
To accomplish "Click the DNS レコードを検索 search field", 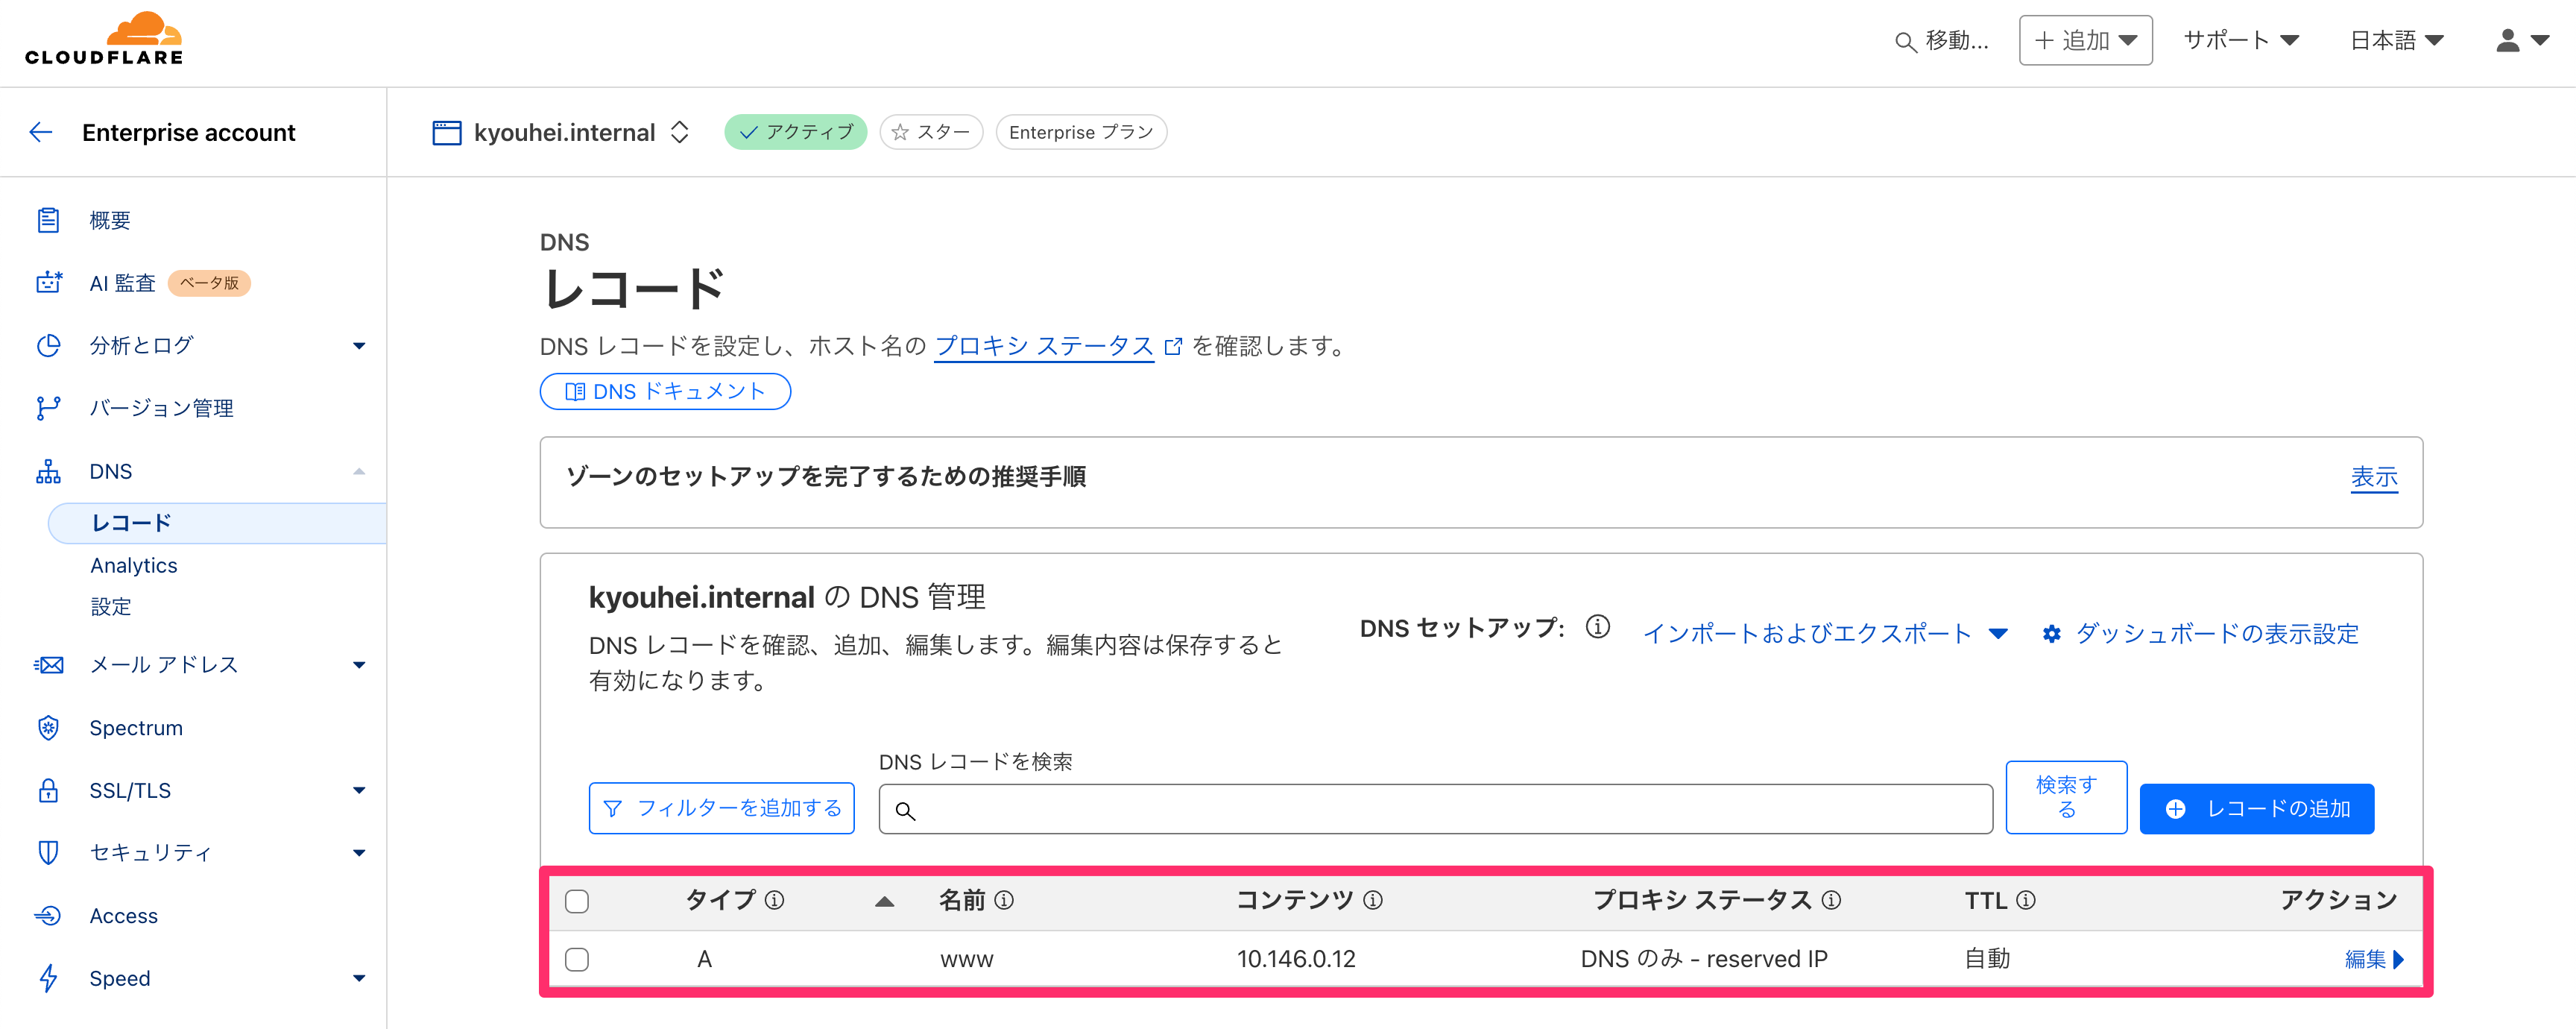I will click(x=1436, y=810).
